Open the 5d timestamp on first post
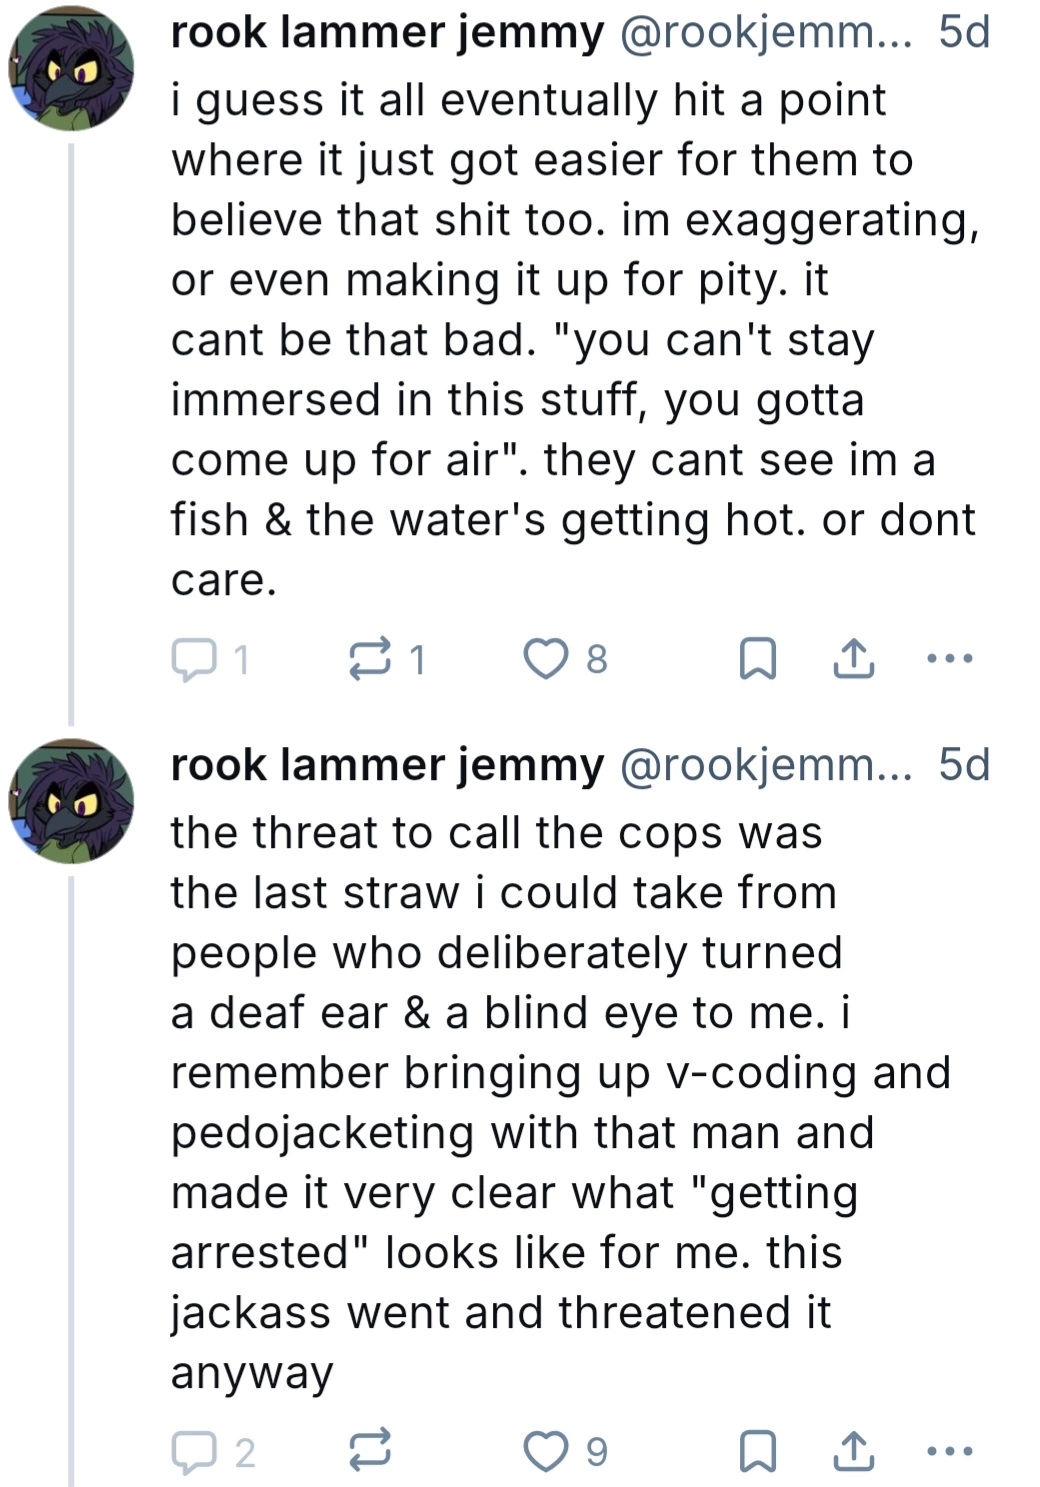 coord(964,33)
